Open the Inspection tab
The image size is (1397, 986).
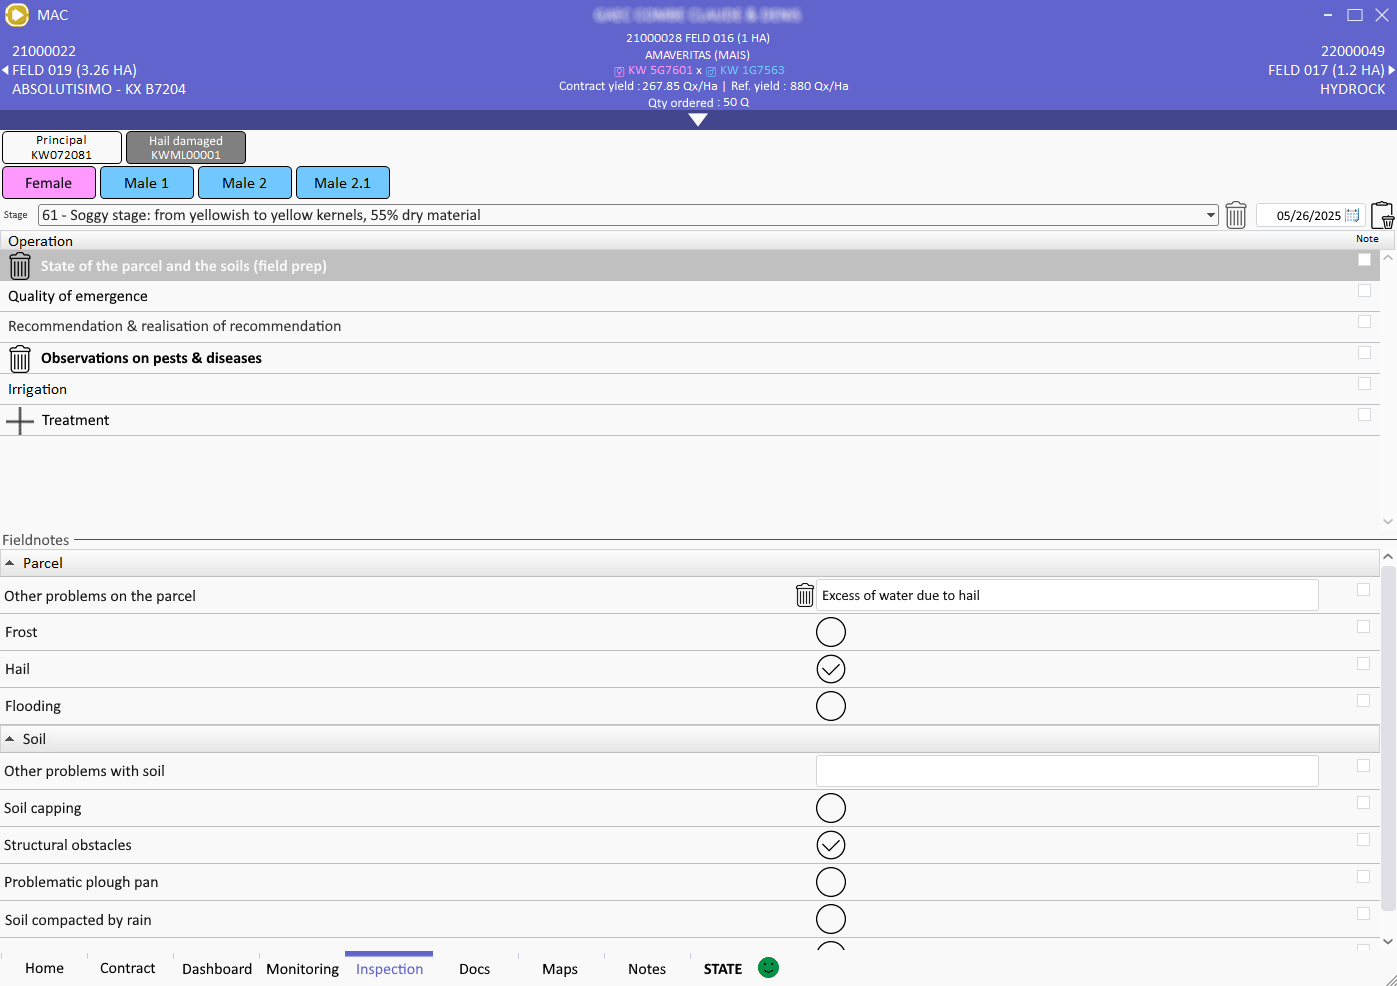click(x=389, y=968)
